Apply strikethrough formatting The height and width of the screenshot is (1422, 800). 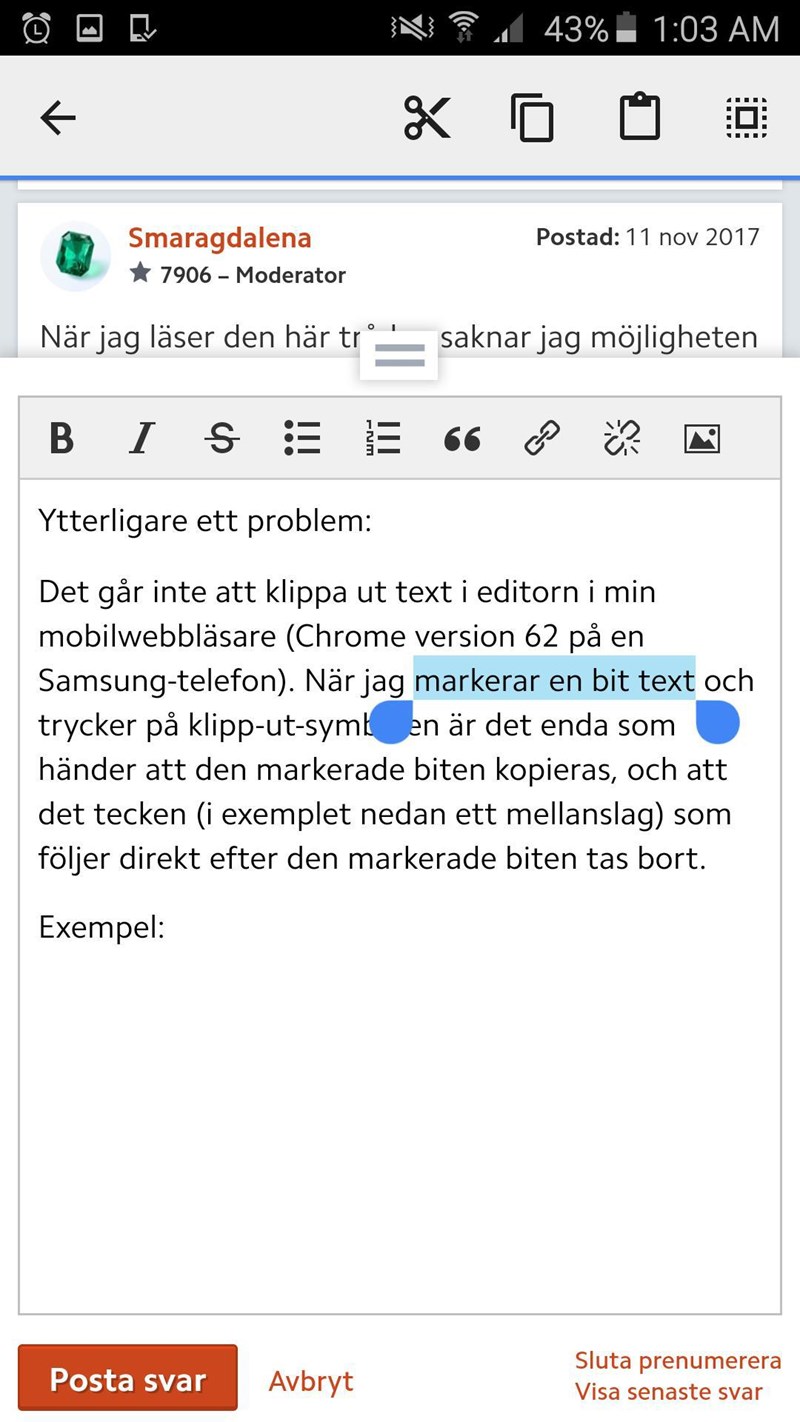coord(222,438)
